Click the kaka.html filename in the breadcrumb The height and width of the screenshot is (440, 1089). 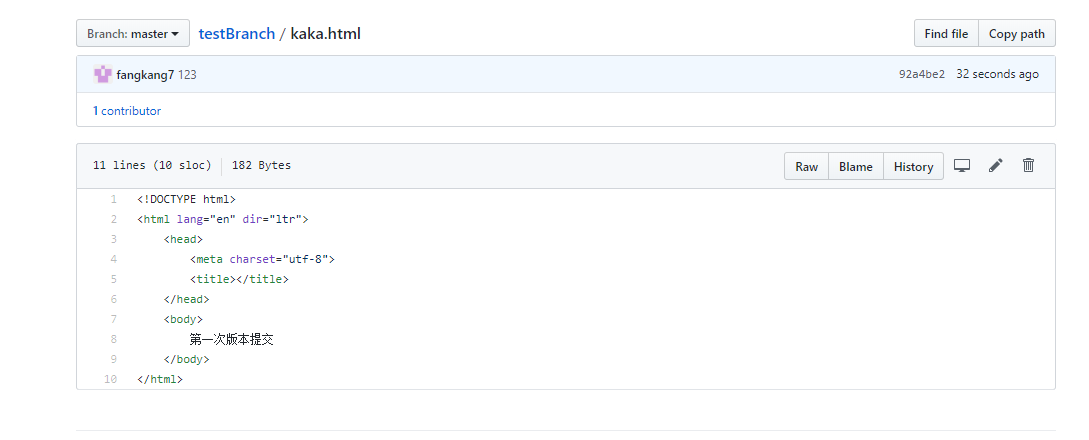click(325, 33)
